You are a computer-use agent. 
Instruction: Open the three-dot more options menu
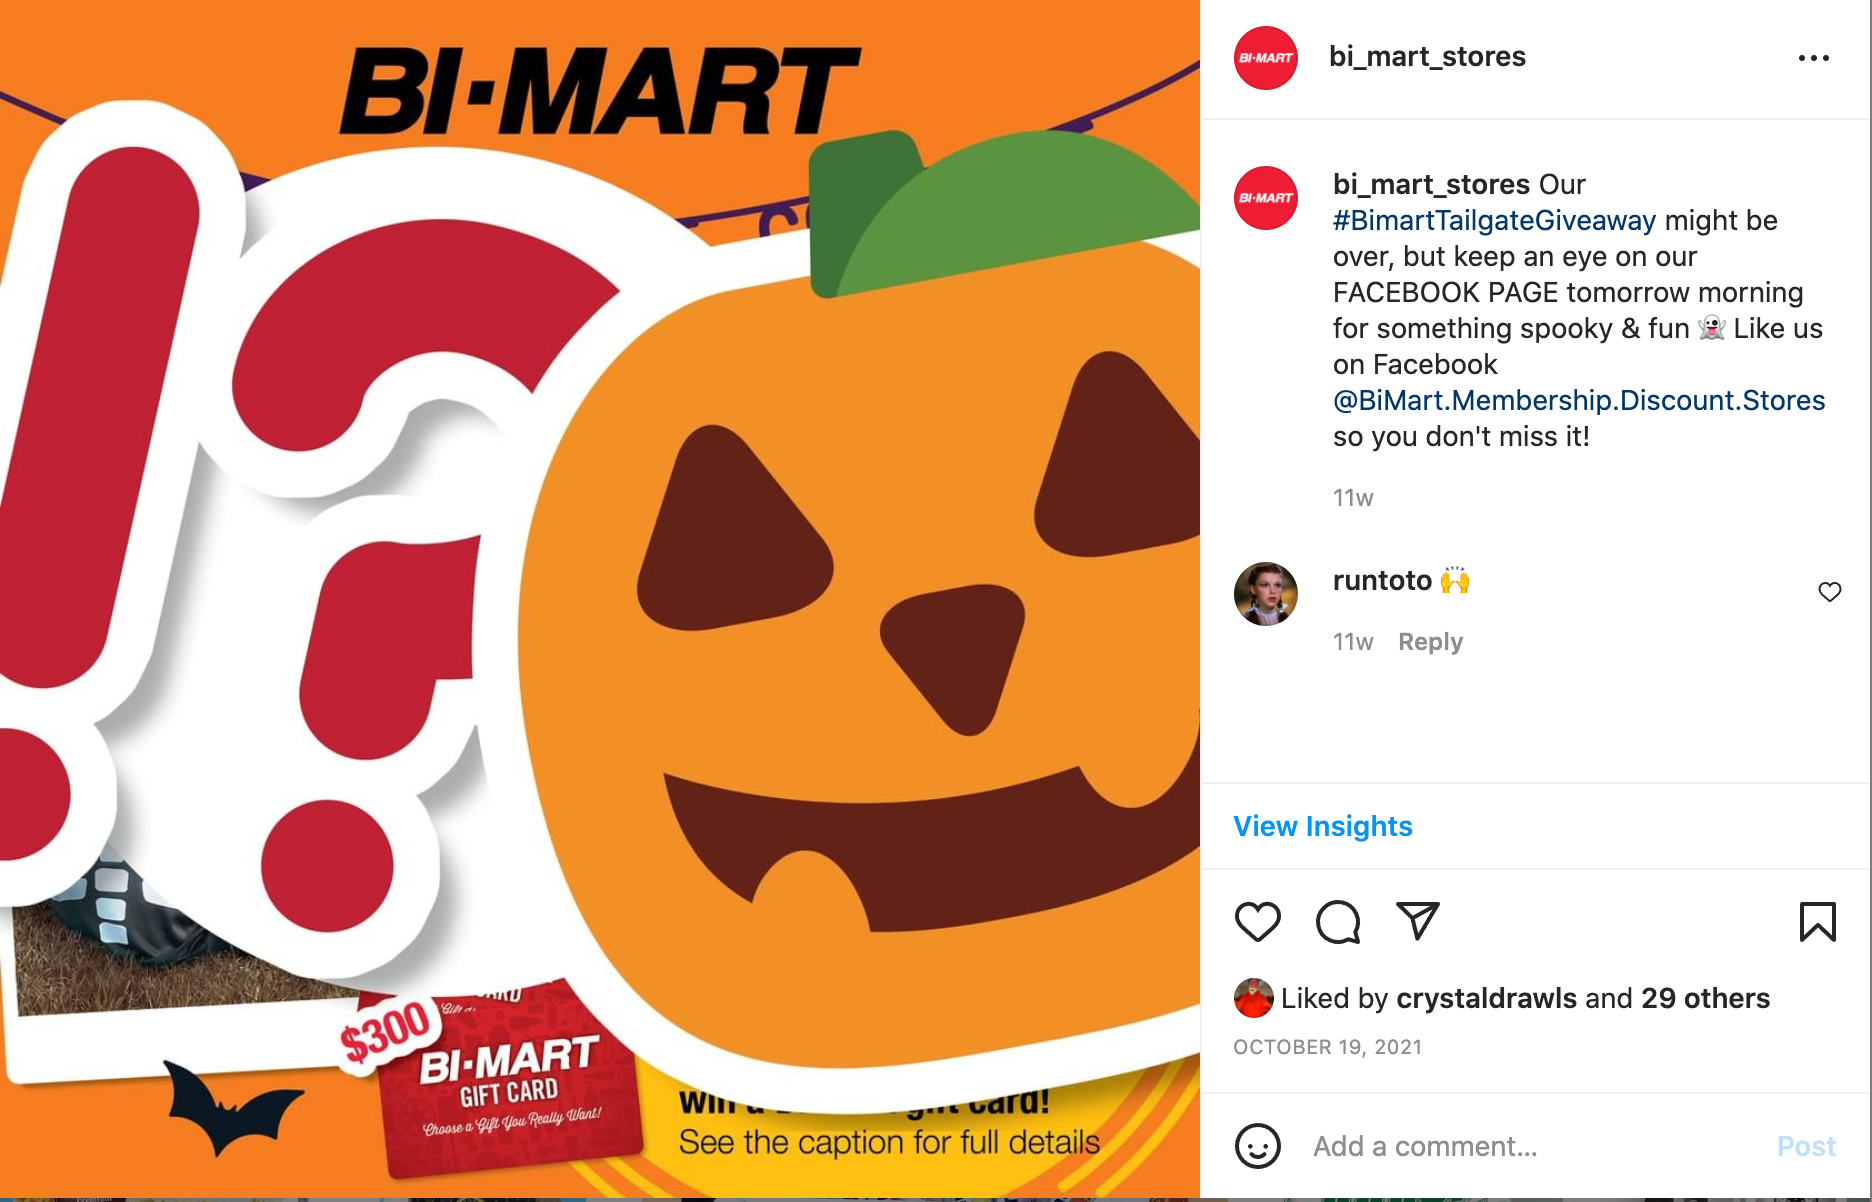pos(1813,58)
